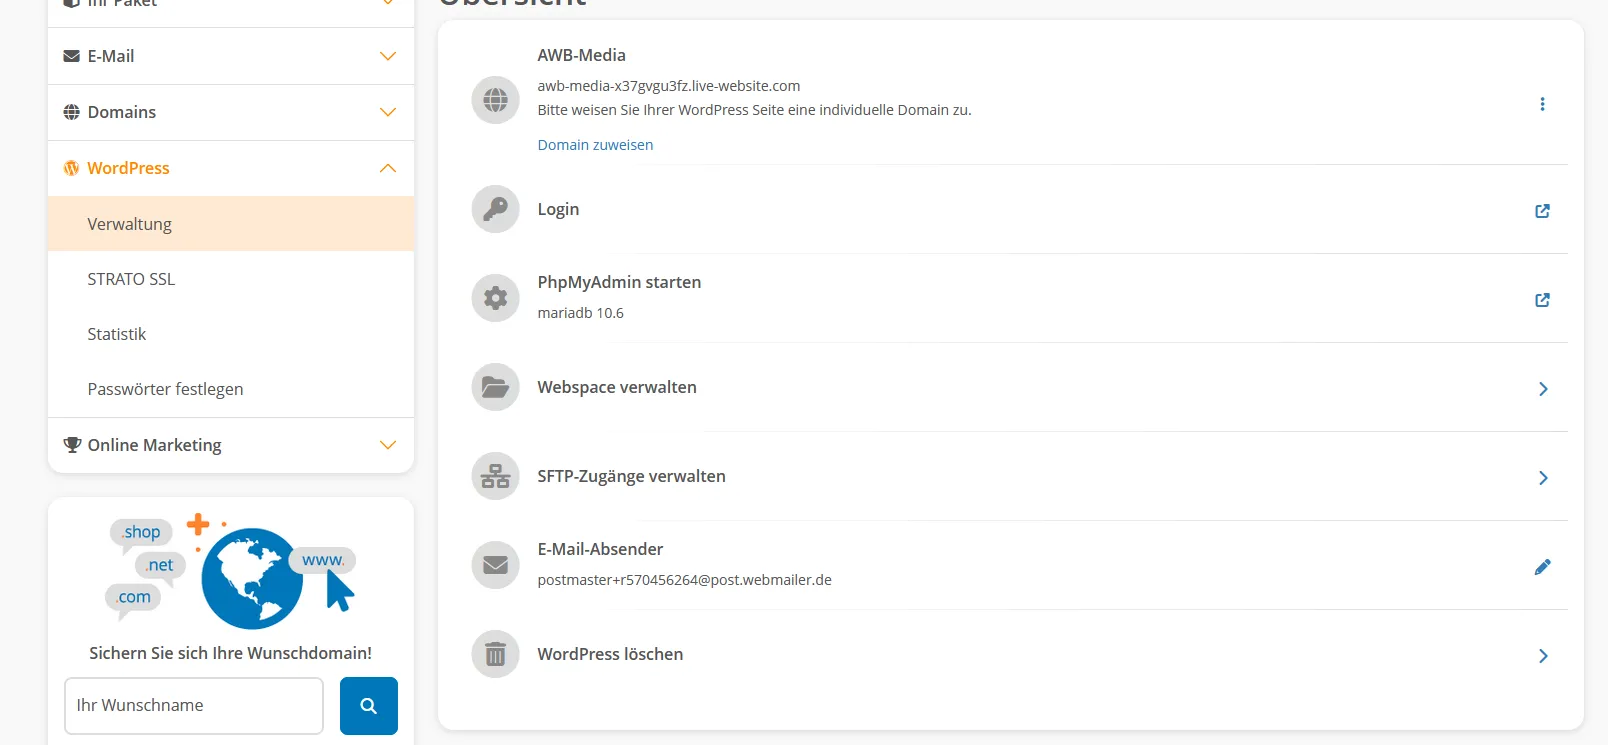Screen dimensions: 1608x745
Task: Click the WordPress logo icon in sidebar
Action: [72, 168]
